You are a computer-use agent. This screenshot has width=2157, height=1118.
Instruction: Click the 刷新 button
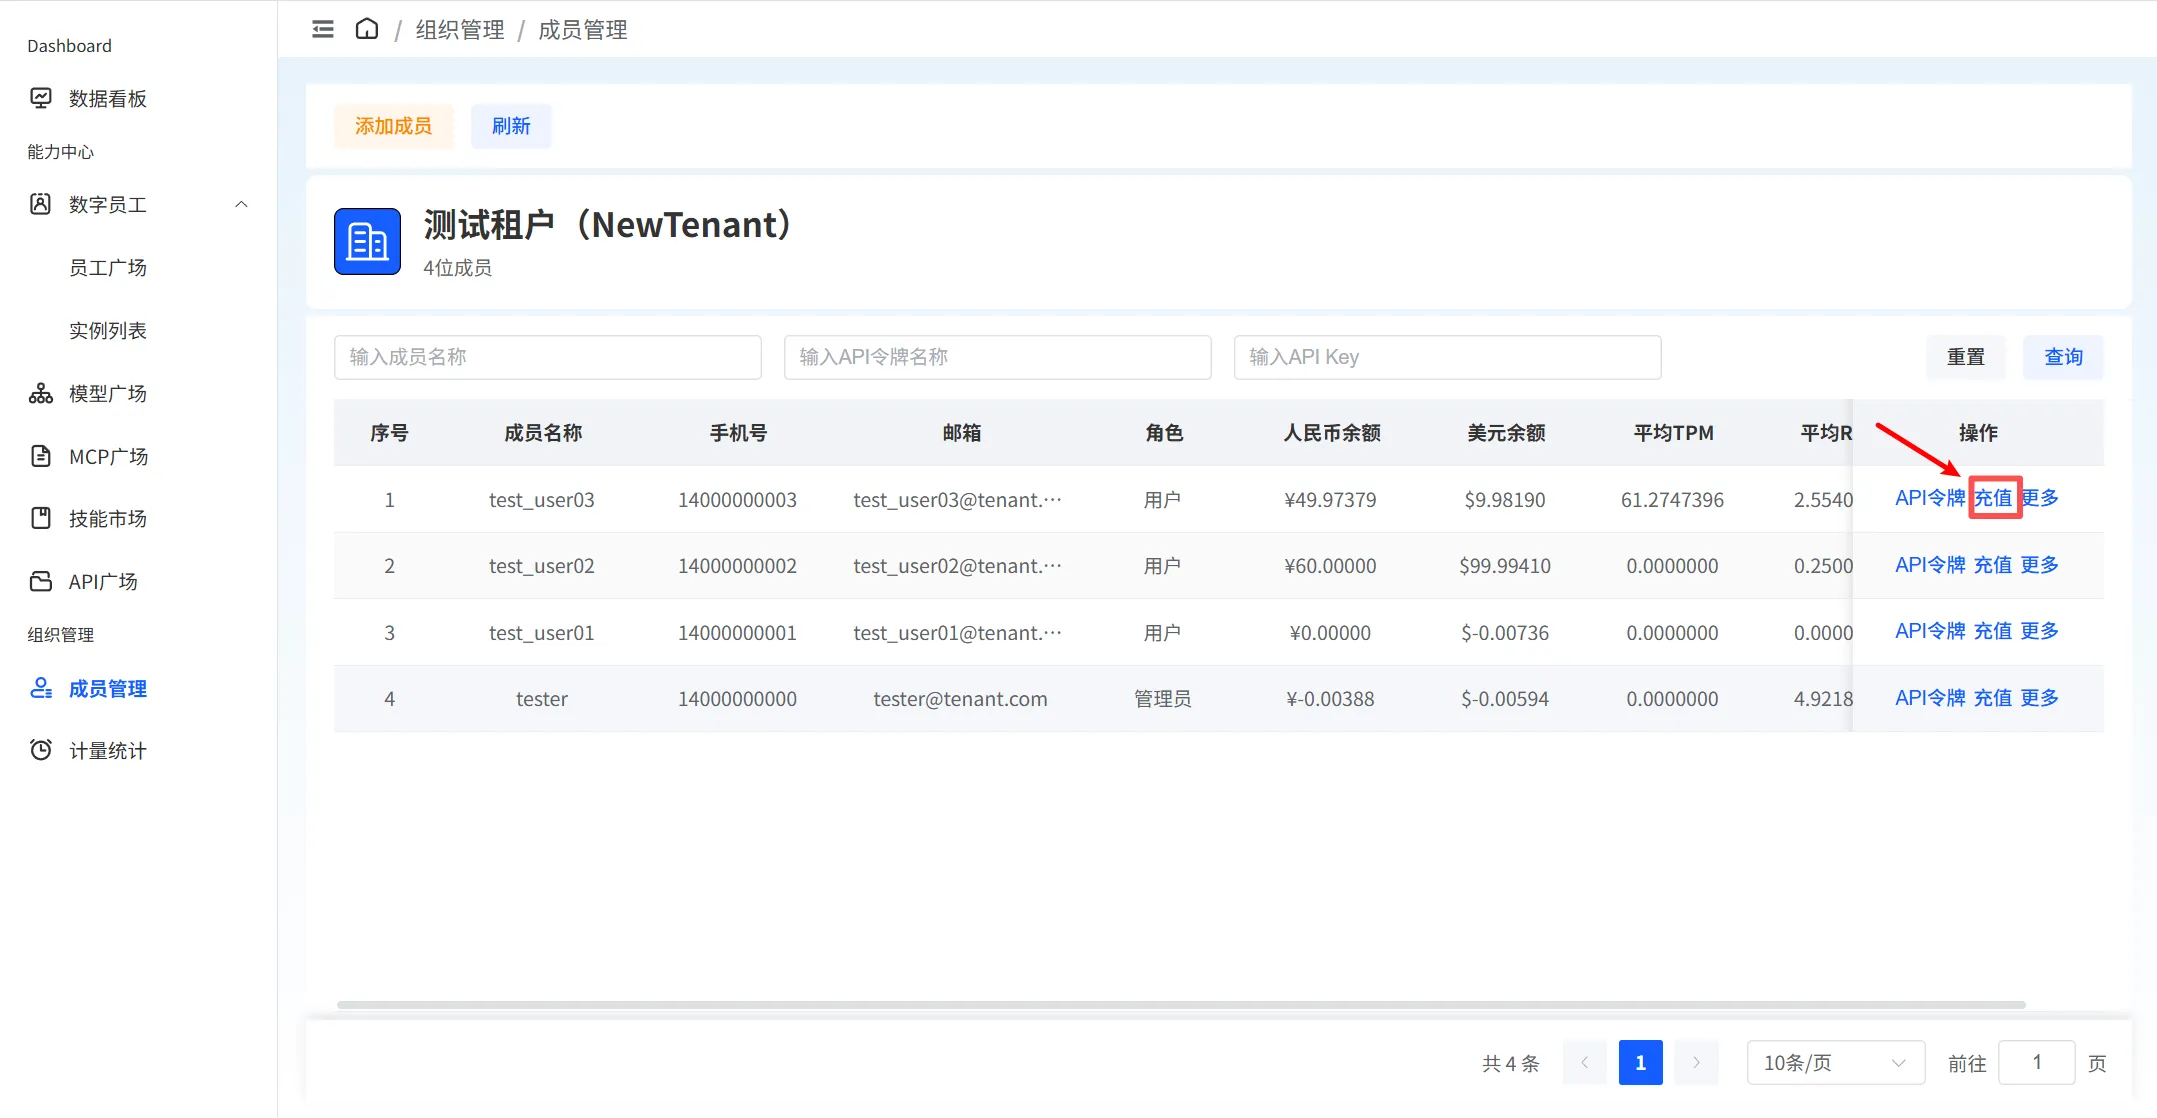point(511,126)
